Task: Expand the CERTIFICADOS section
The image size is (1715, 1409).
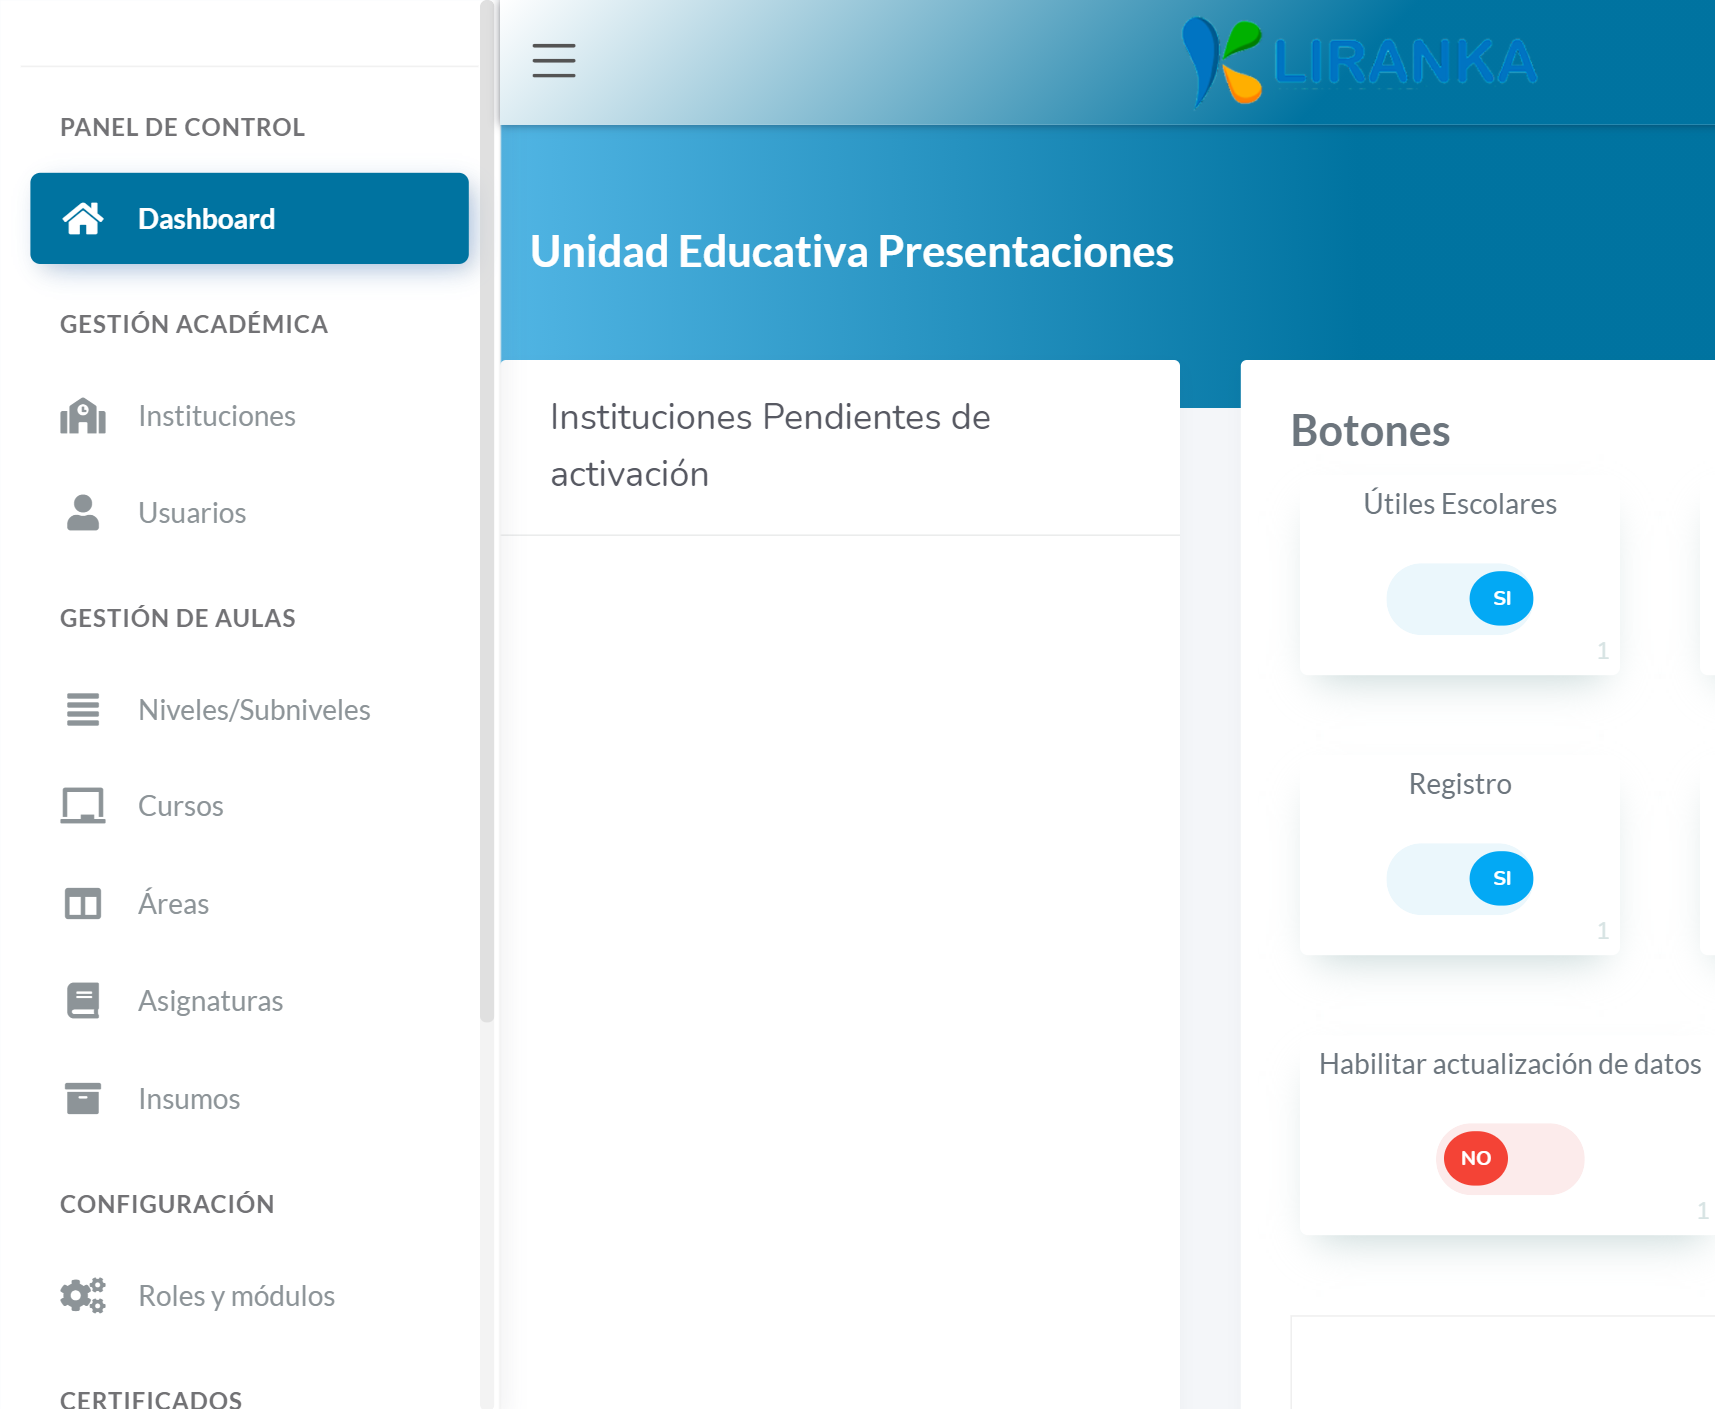Action: [x=151, y=1397]
